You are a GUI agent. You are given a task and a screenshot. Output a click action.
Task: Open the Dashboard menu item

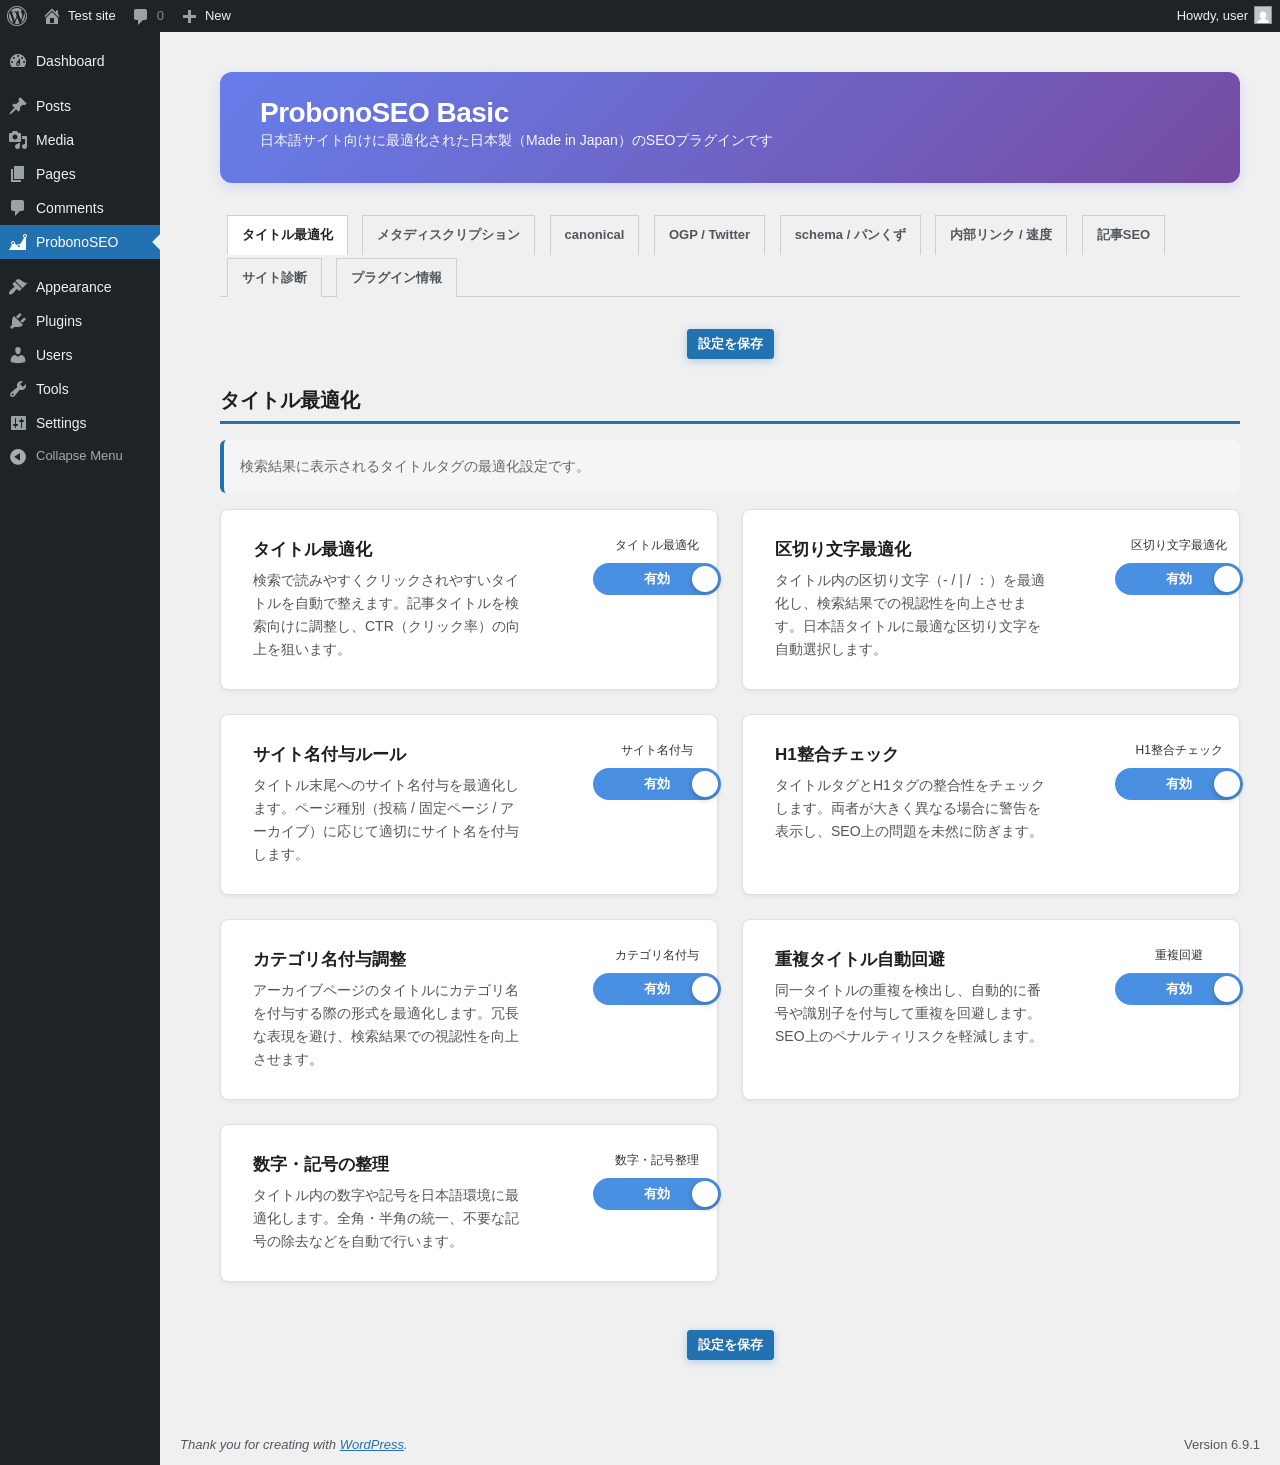[x=80, y=61]
